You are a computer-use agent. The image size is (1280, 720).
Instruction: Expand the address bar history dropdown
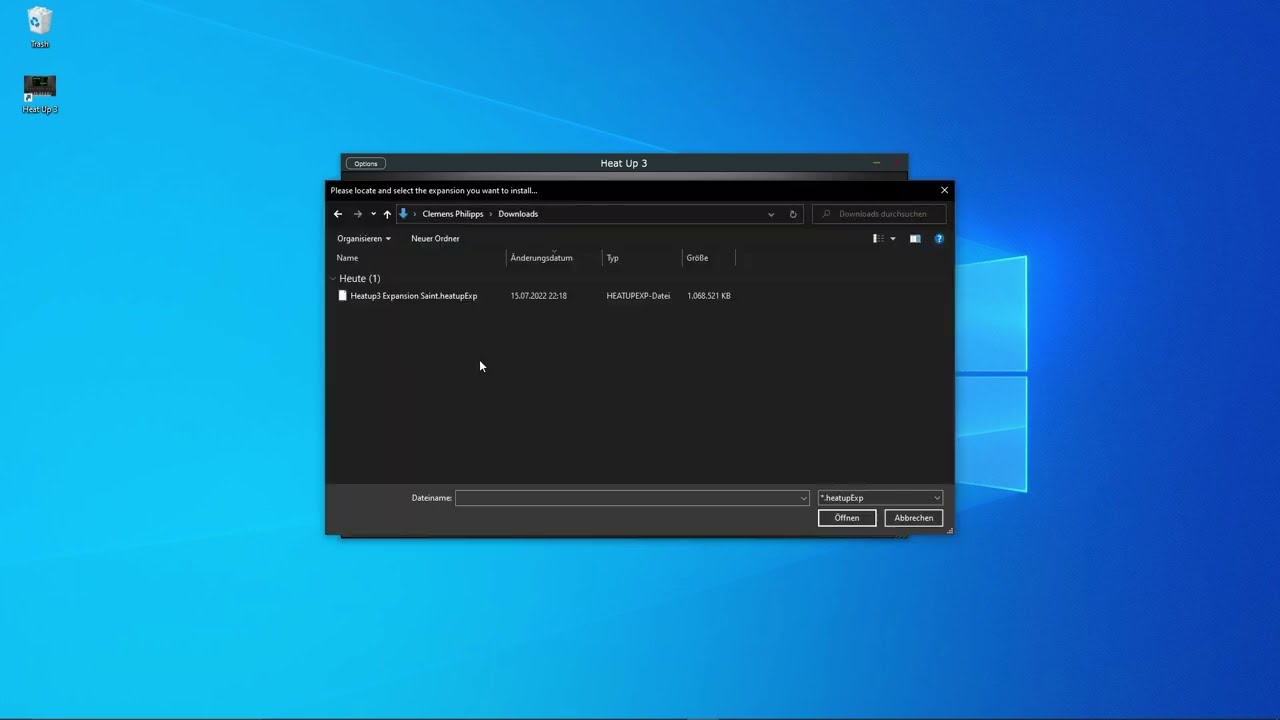click(771, 214)
